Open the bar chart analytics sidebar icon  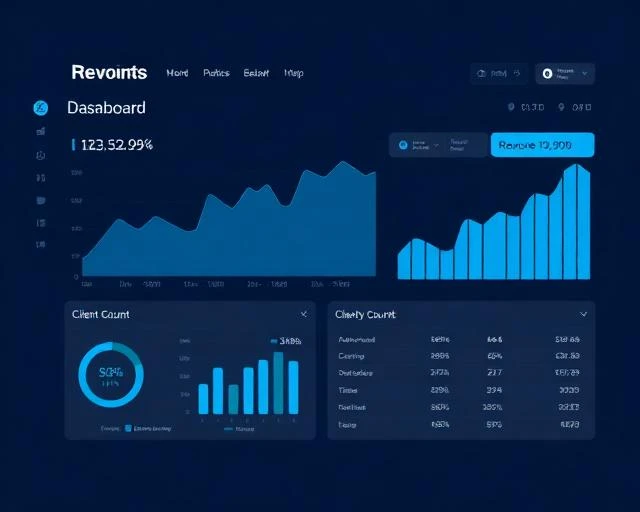tap(40, 131)
